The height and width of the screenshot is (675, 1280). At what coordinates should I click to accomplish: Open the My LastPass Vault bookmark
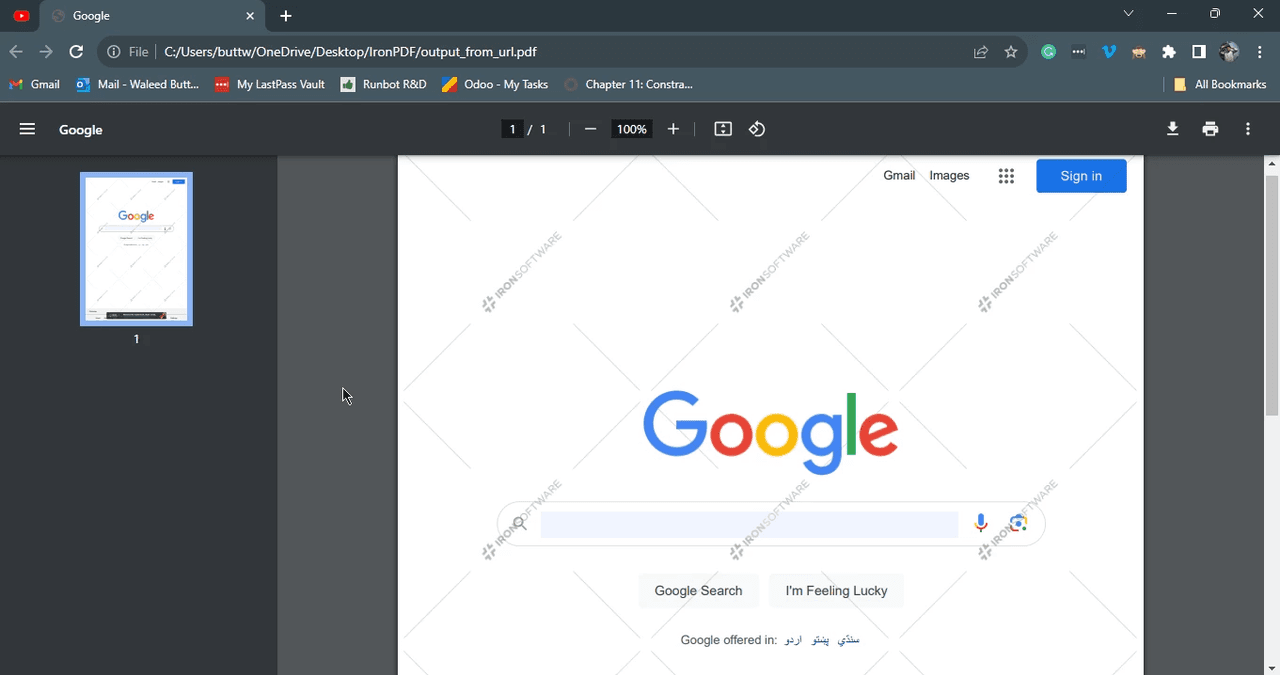point(270,85)
